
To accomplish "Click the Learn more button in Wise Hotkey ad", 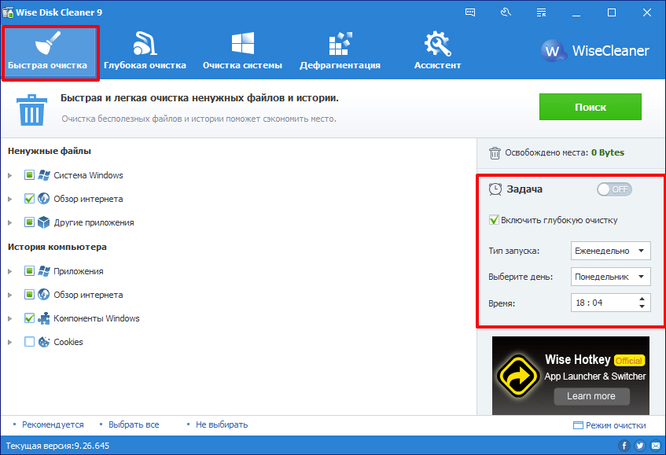I will point(591,396).
